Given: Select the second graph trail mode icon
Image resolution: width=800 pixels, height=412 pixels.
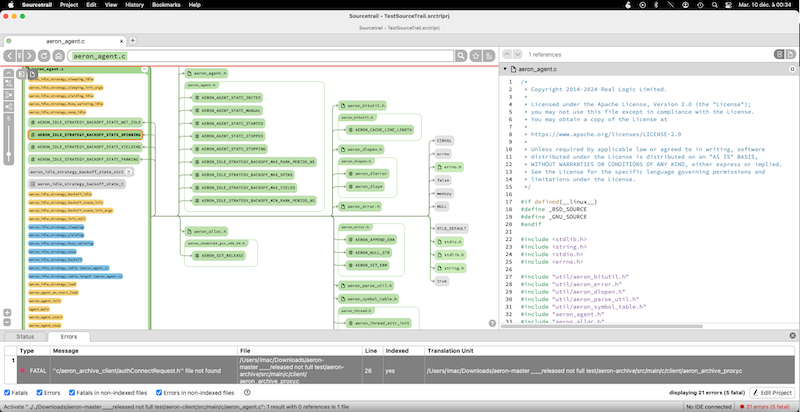Looking at the screenshot, I should 9,95.
